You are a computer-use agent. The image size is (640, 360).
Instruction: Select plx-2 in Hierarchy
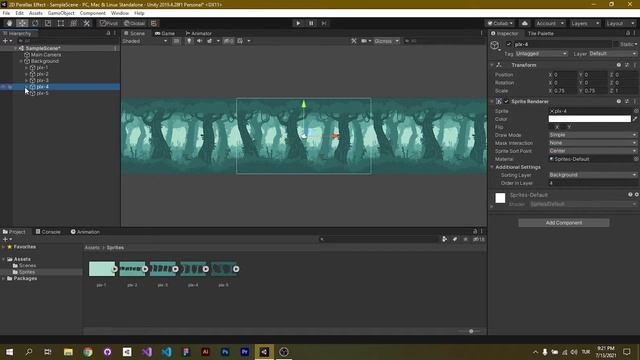pos(42,74)
